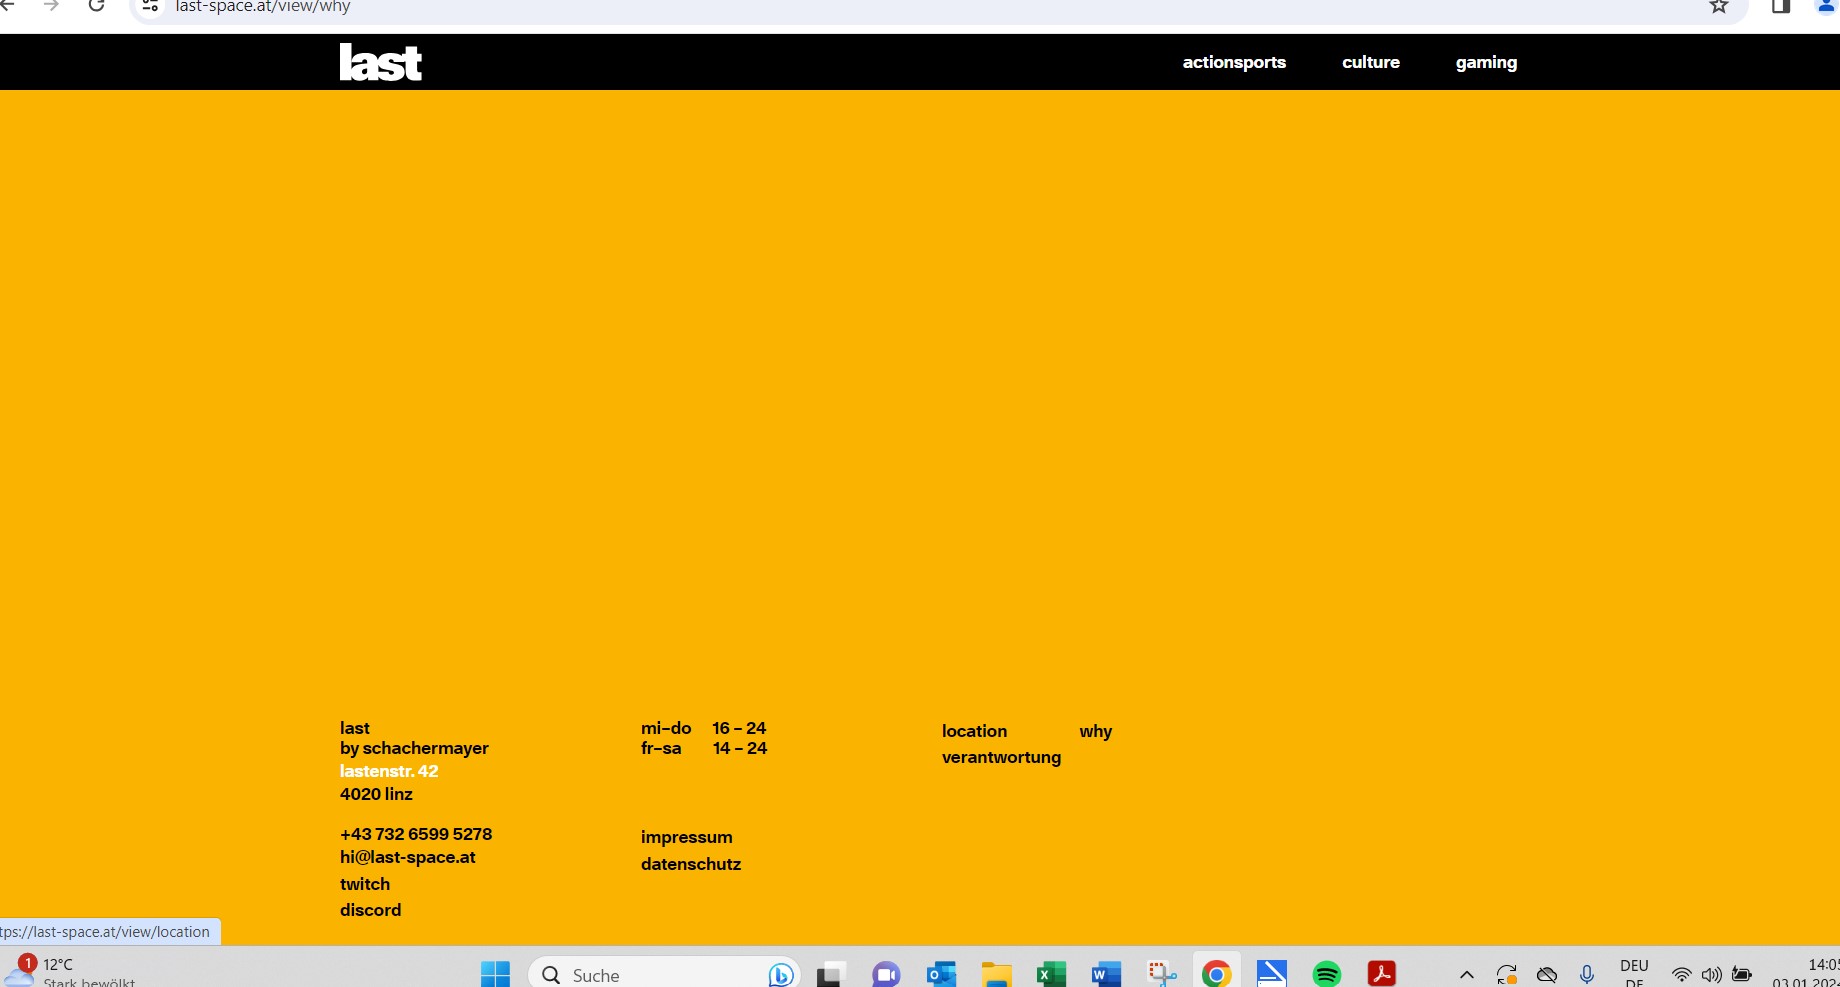Open Spotify from the taskbar

(1326, 974)
